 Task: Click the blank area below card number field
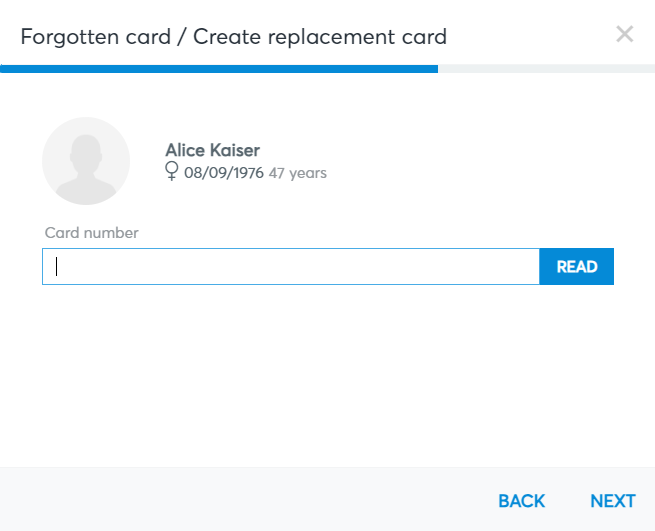pos(328,376)
